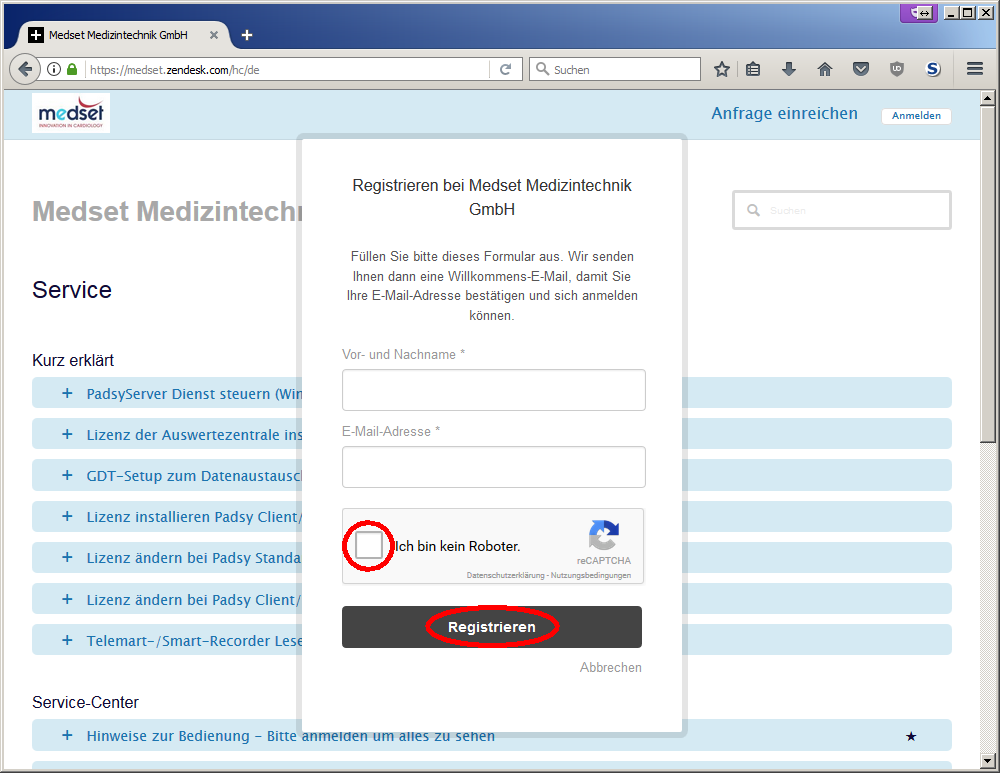The image size is (1000, 773).
Task: Open the Firefox hamburger menu
Action: pyautogui.click(x=975, y=69)
